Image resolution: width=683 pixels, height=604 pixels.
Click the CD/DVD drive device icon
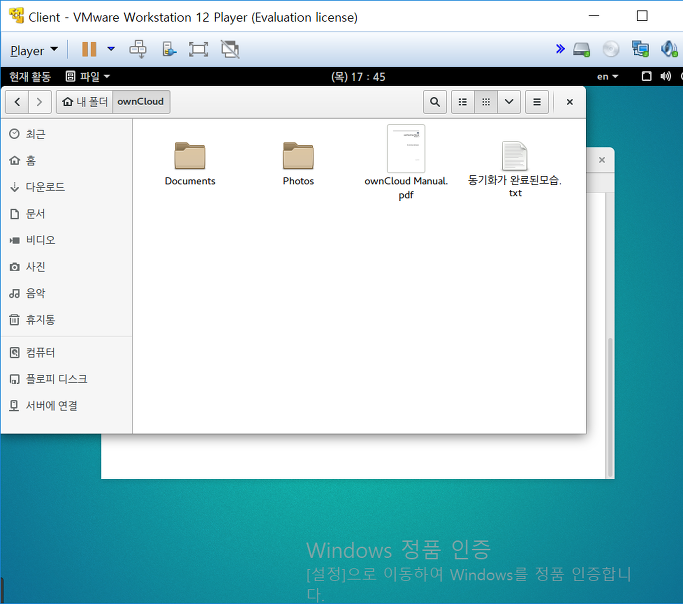pos(611,49)
